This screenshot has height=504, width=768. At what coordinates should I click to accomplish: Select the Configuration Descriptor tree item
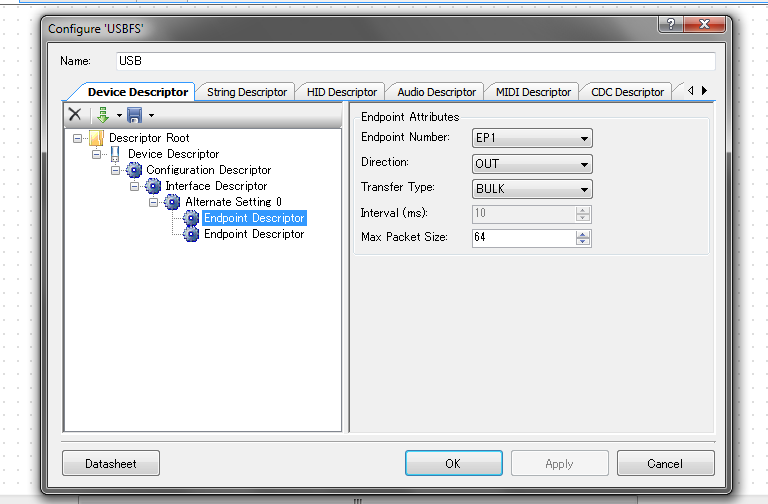[x=209, y=170]
